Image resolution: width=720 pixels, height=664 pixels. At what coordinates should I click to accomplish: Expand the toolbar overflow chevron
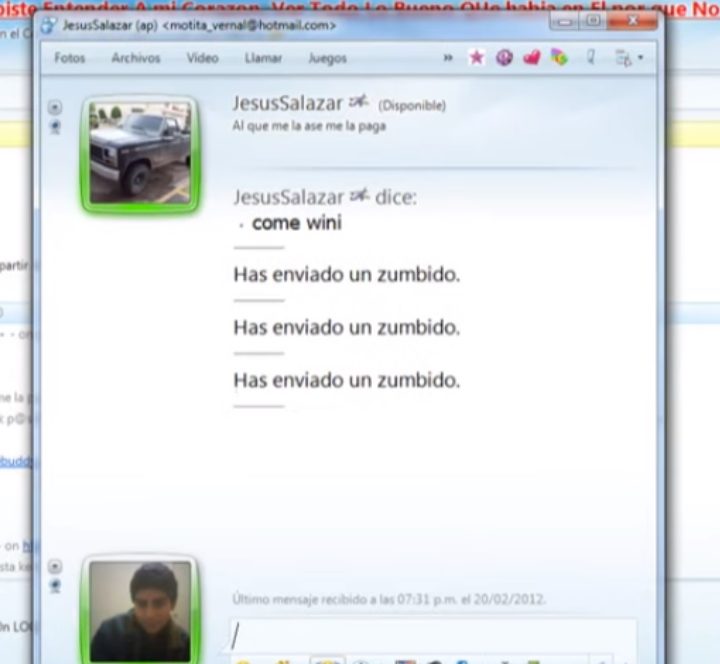tap(448, 58)
